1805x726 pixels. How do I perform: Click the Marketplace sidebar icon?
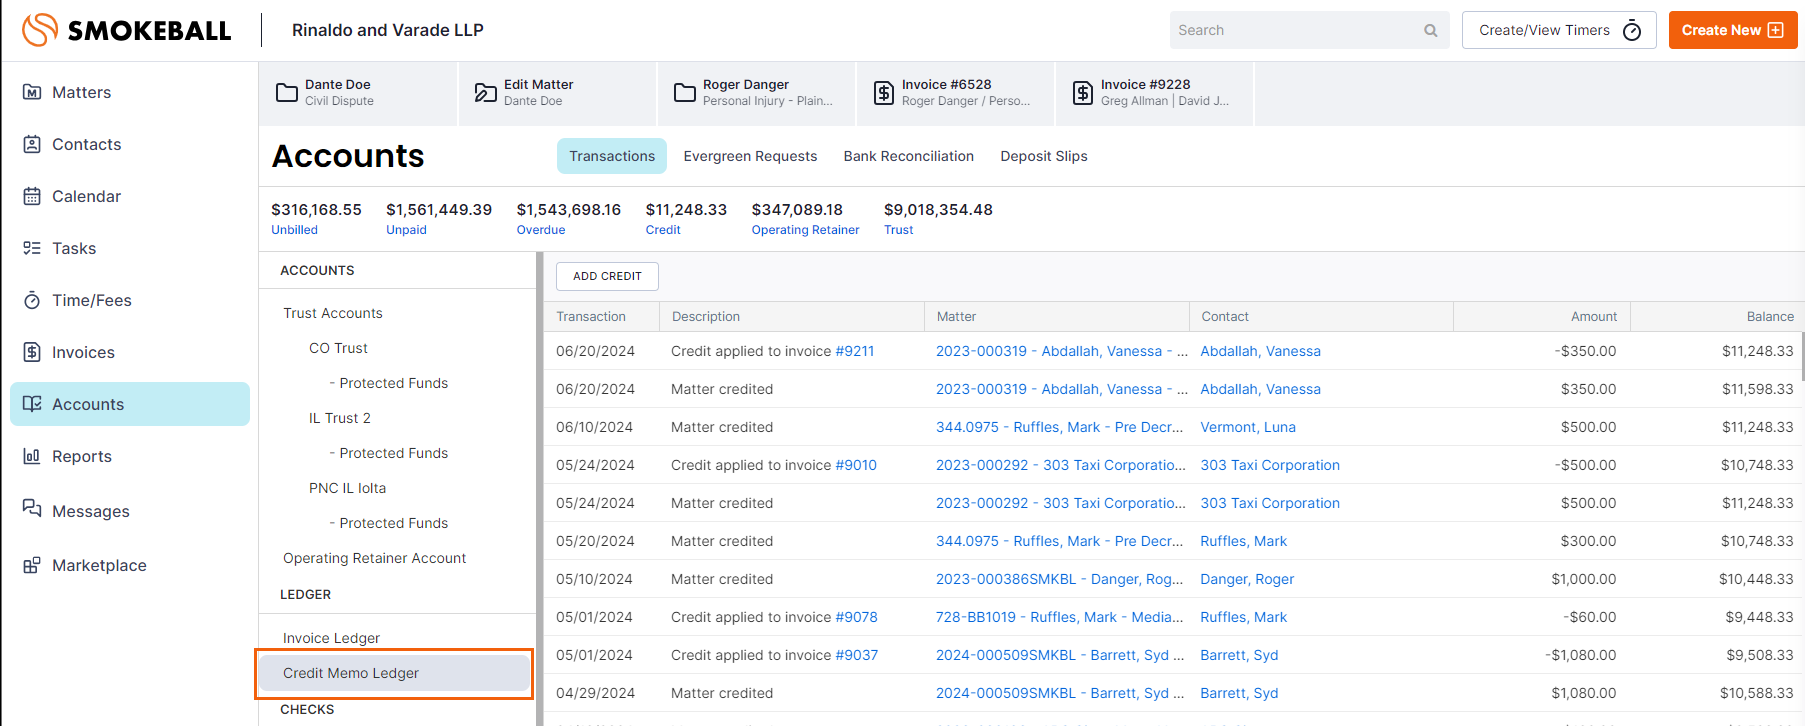coord(32,565)
